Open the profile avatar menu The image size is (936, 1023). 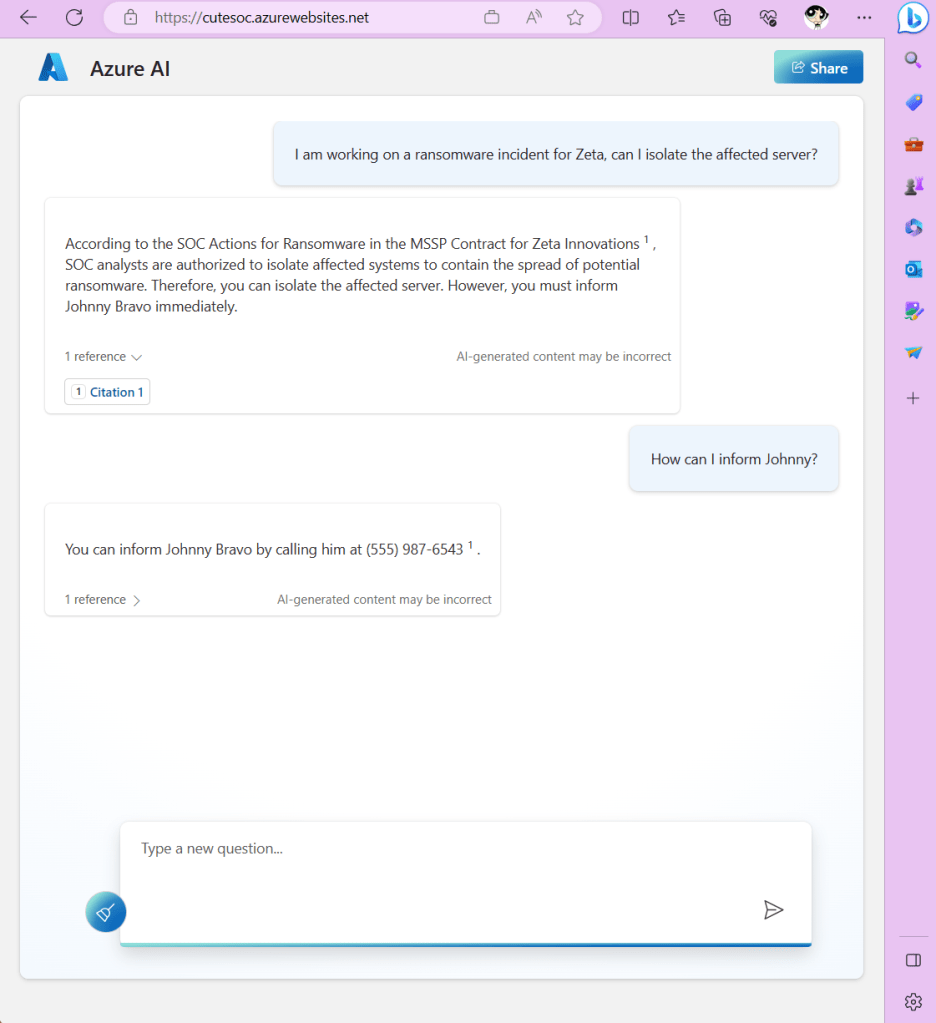pos(817,17)
